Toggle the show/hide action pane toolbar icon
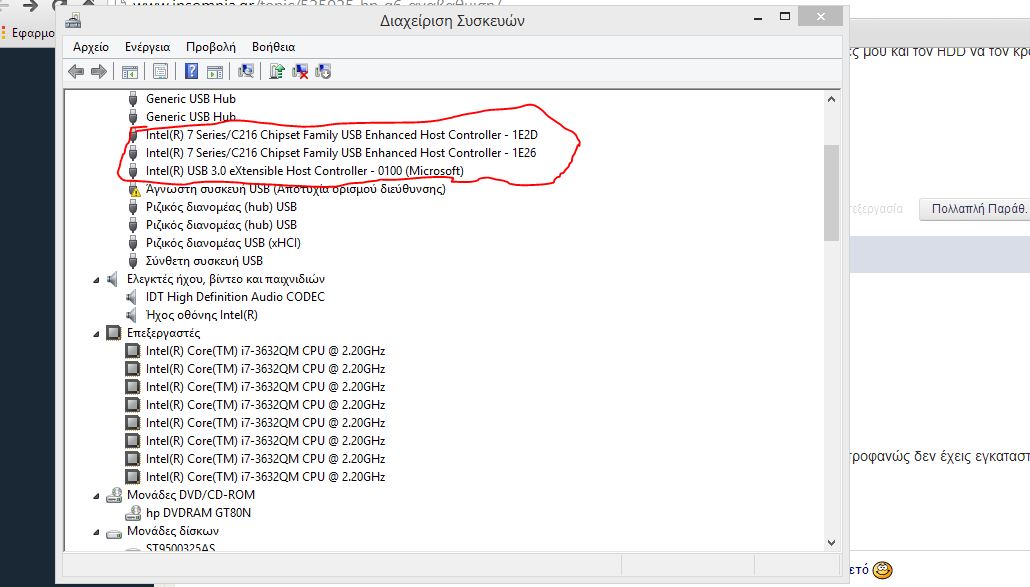The width and height of the screenshot is (1030, 587). [215, 72]
